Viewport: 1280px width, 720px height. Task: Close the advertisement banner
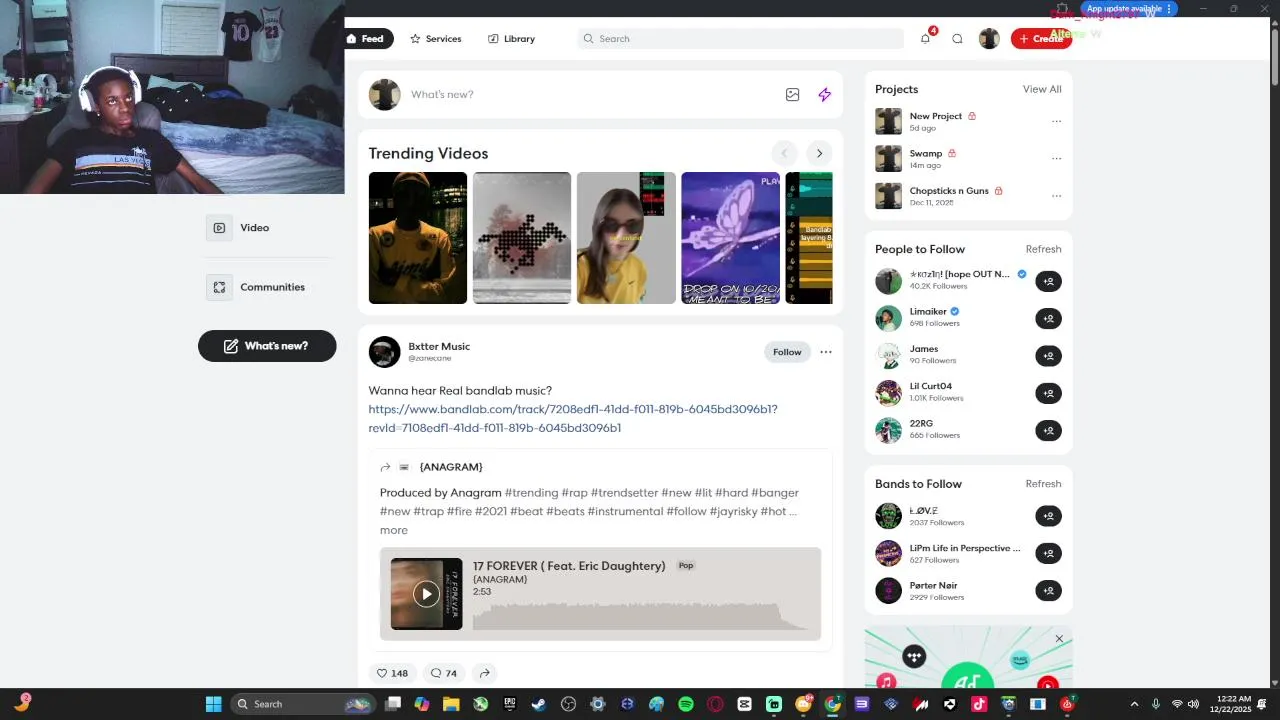point(1059,639)
